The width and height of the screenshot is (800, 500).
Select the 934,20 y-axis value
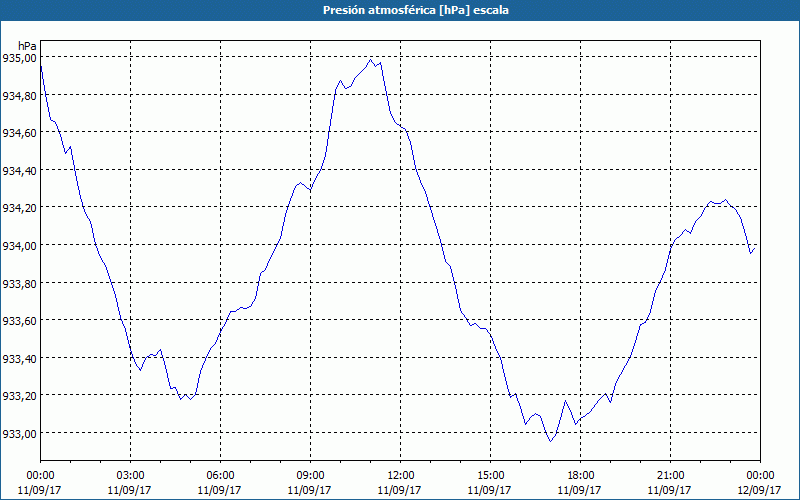tap(19, 208)
